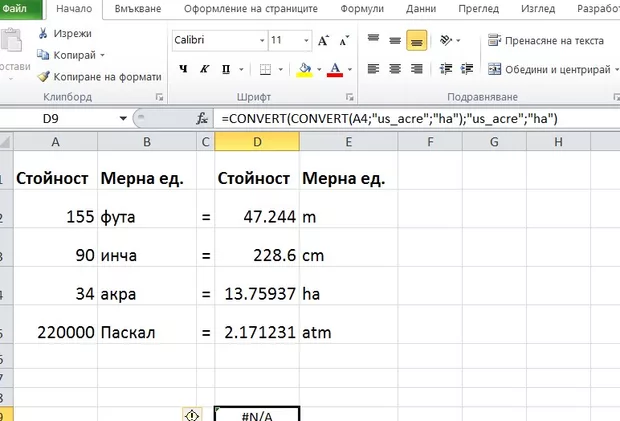
Task: Decrease font size with the small A icon
Action: pyautogui.click(x=344, y=40)
